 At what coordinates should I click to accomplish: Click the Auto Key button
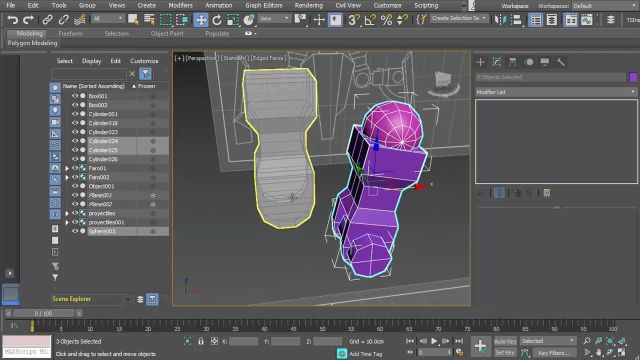pos(505,341)
